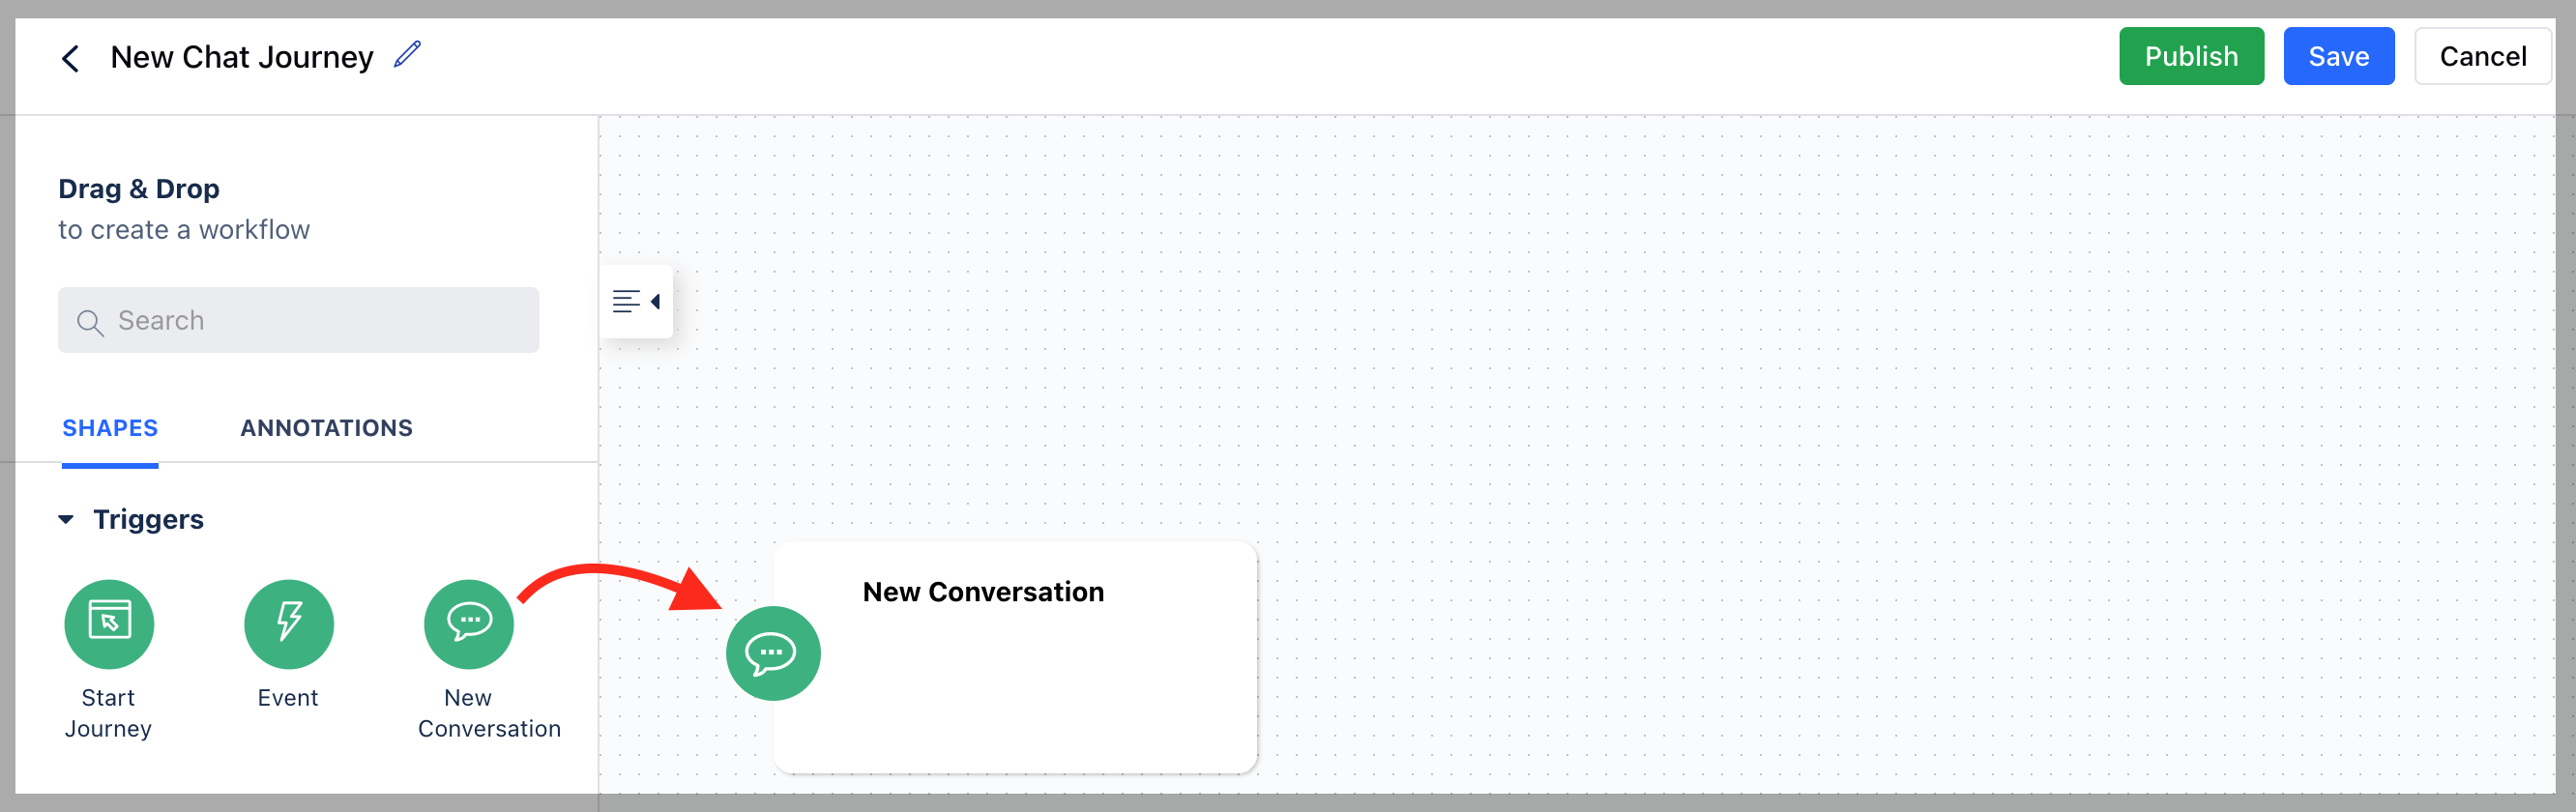Select the New Conversation card on canvas

1015,657
